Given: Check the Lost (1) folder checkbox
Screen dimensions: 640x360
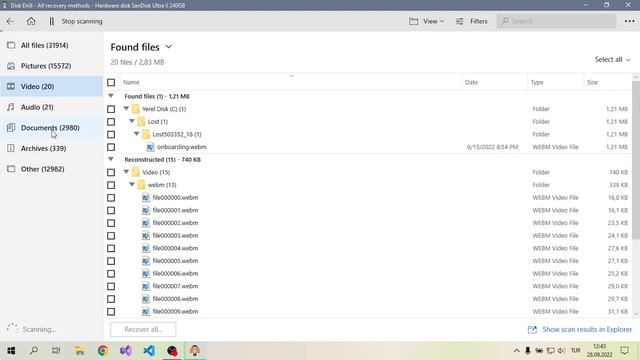Looking at the screenshot, I should (x=111, y=122).
